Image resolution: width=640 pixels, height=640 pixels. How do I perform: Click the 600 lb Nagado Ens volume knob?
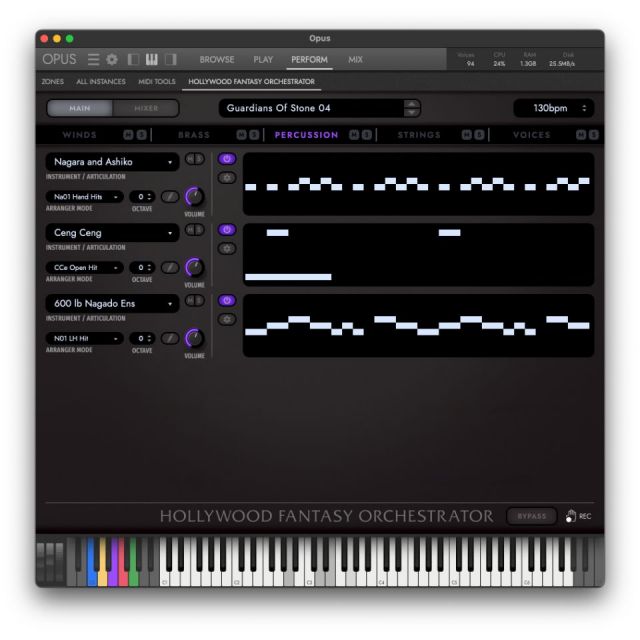tap(194, 338)
